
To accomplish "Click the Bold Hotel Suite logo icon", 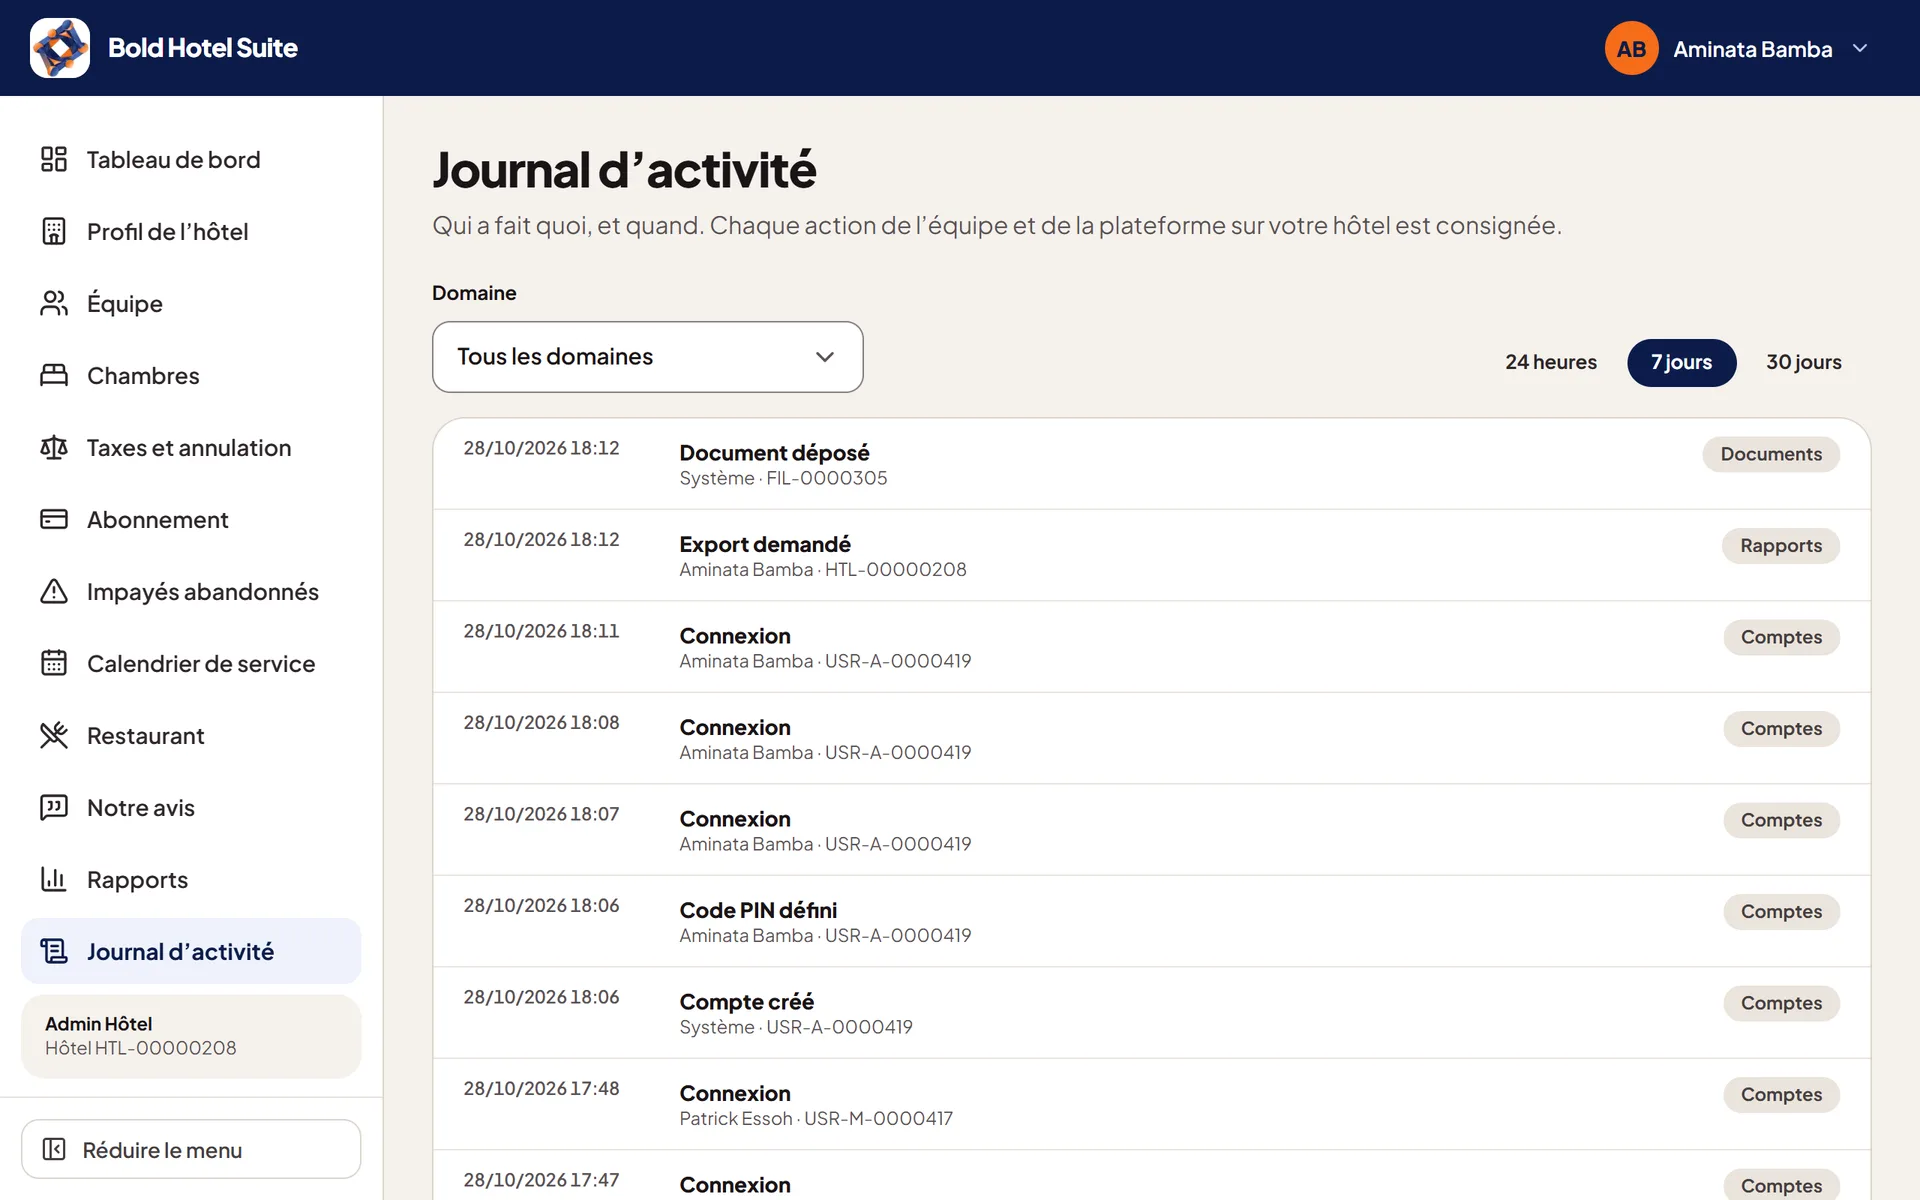I will click(x=60, y=48).
